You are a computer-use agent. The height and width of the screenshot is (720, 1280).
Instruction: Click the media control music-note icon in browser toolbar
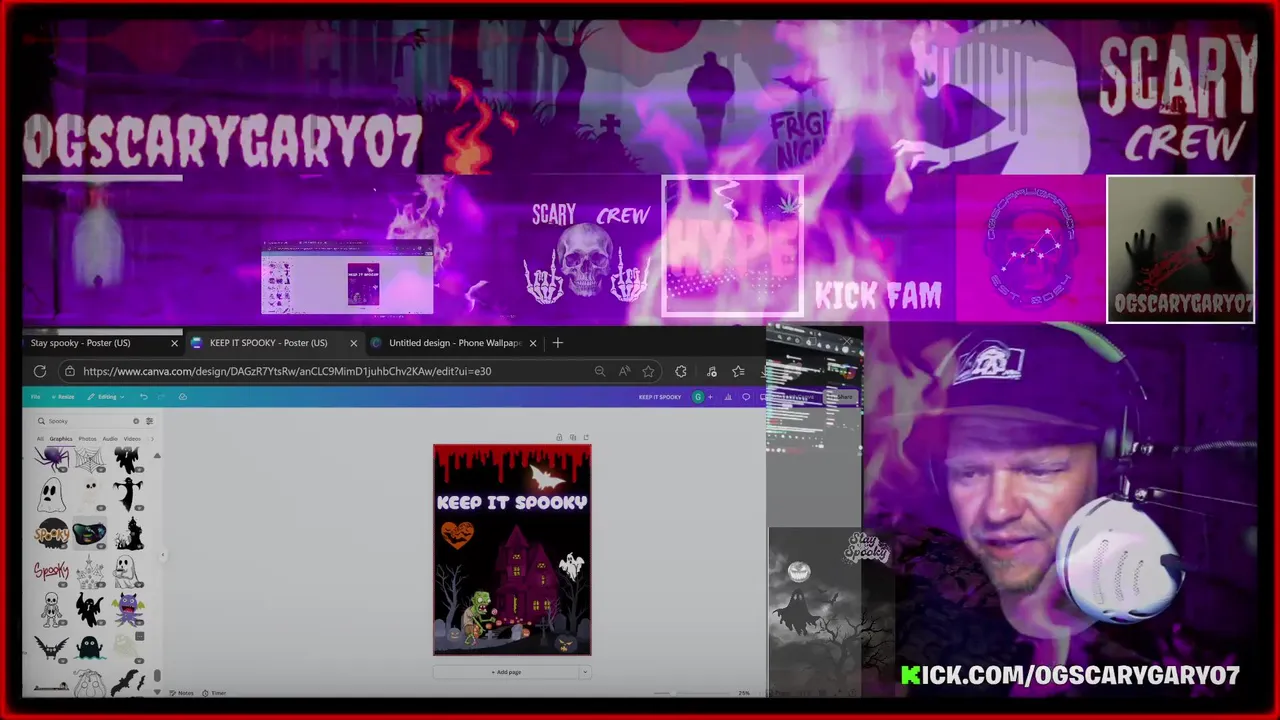(711, 371)
